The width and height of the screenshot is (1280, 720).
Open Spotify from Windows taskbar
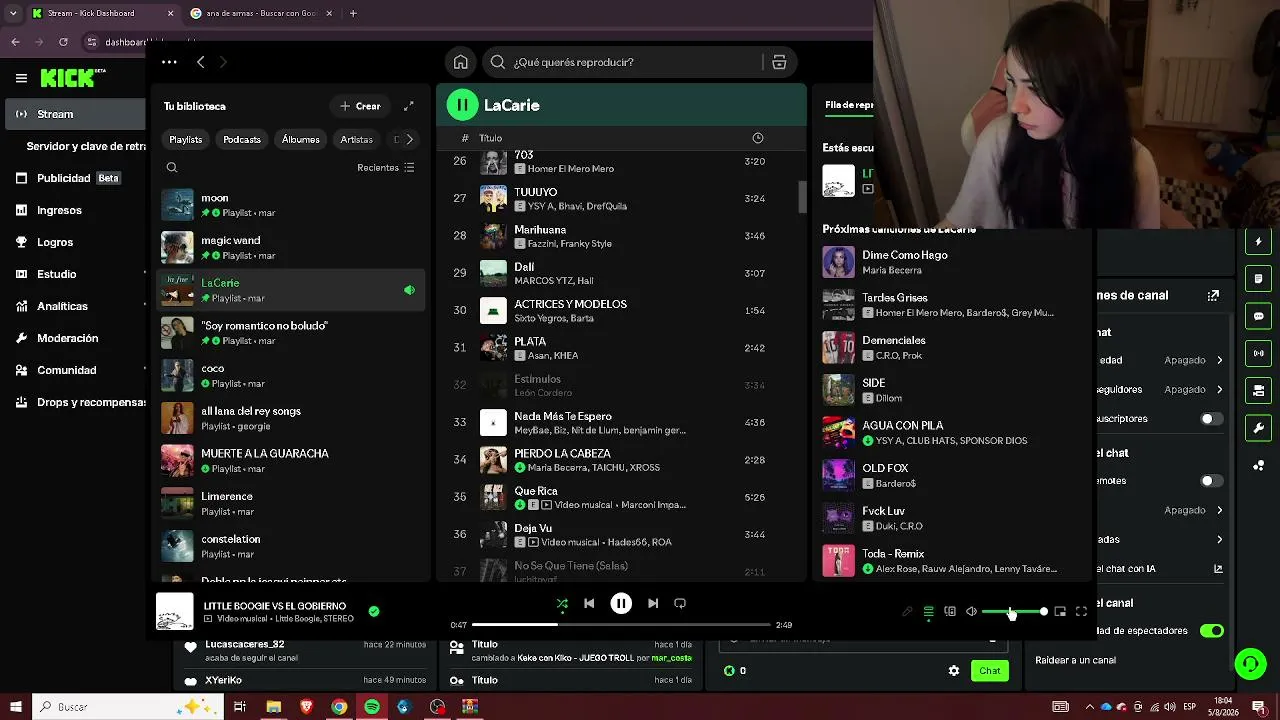coord(372,707)
